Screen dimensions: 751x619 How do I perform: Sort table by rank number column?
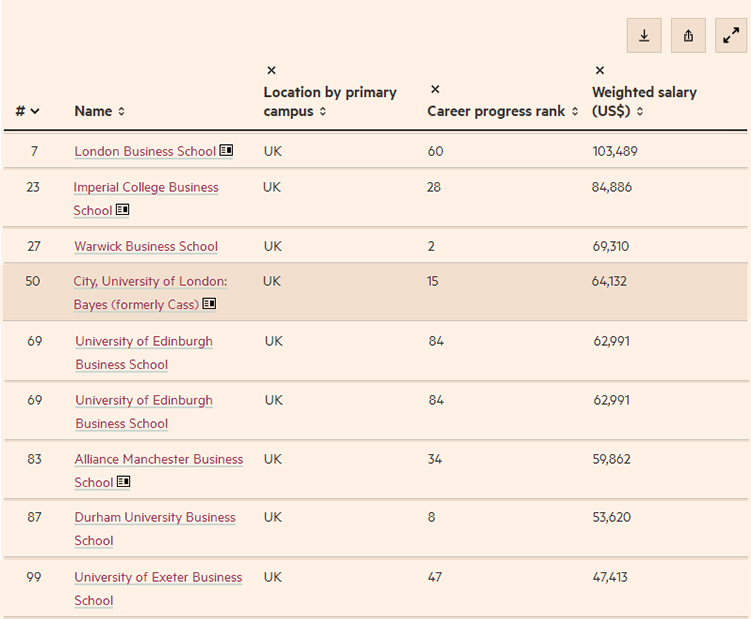coord(28,111)
